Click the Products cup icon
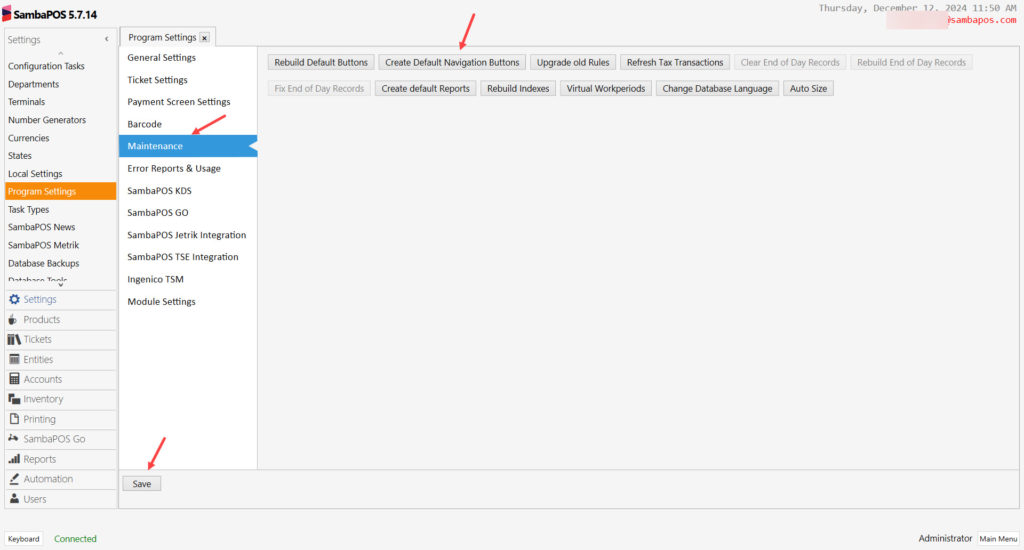1024x550 pixels. 13,319
